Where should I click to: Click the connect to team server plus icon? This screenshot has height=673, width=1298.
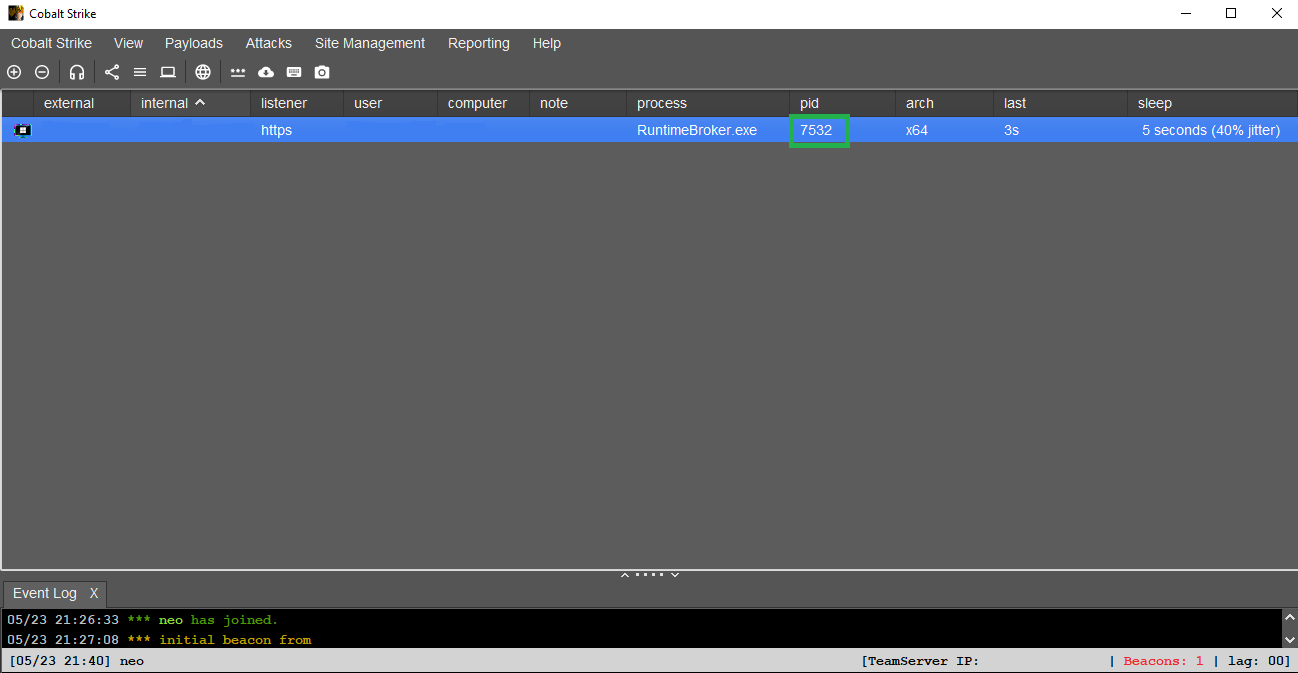click(14, 72)
